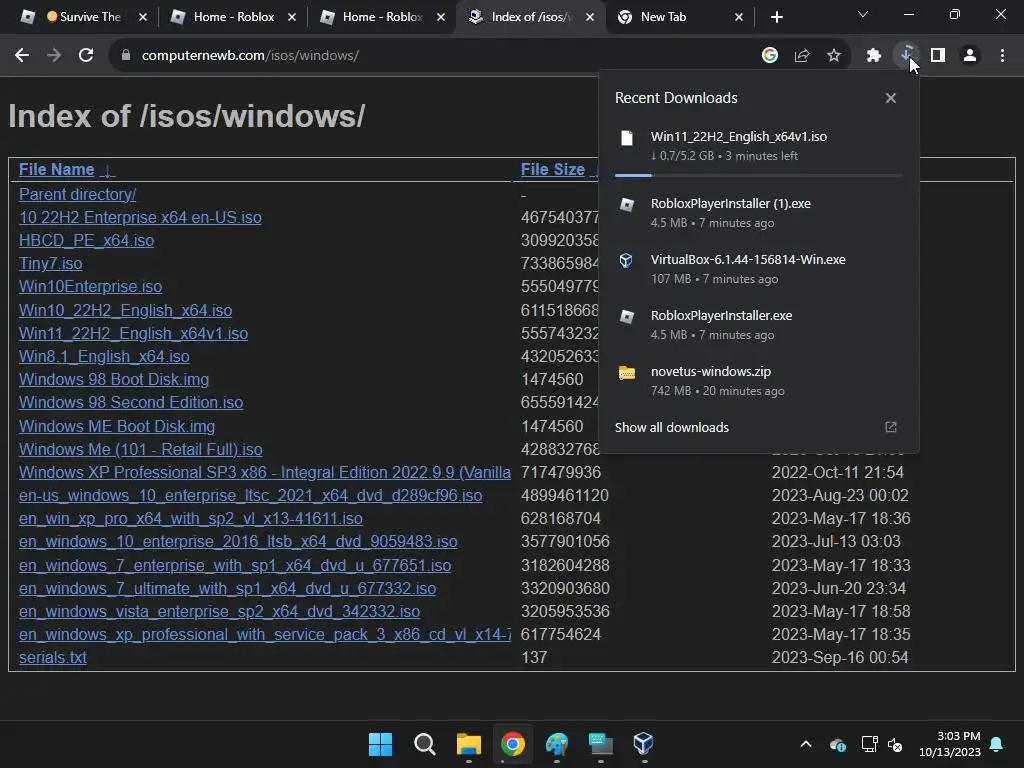Expand the tab search chevron
Viewport: 1024px width, 768px height.
[x=863, y=14]
